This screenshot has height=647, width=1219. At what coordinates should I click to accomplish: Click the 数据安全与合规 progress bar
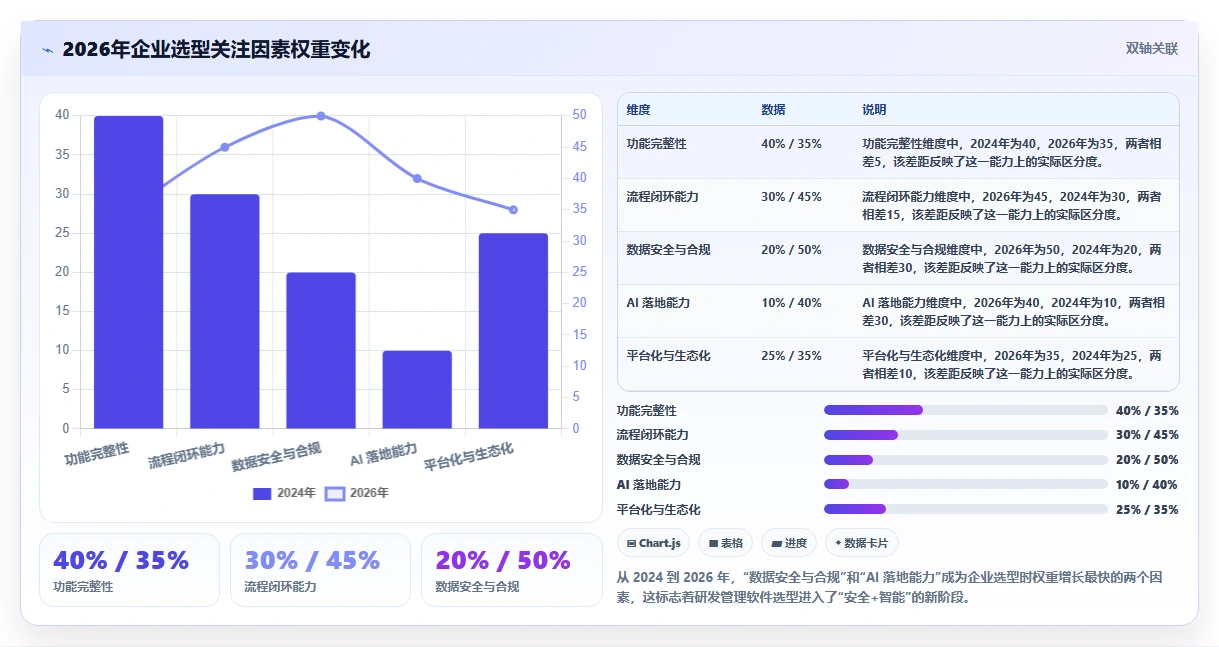click(x=966, y=460)
